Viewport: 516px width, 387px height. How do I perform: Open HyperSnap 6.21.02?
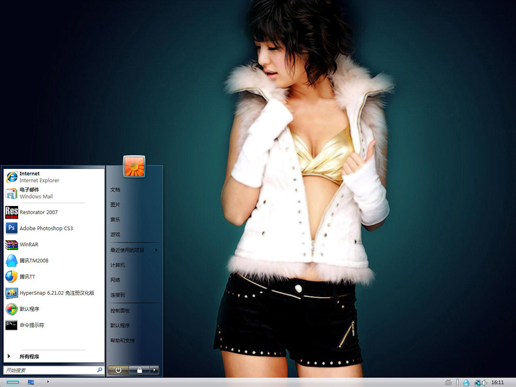pyautogui.click(x=54, y=293)
